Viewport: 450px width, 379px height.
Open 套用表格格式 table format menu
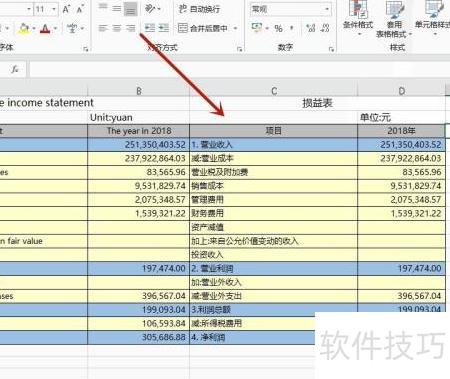pos(394,20)
